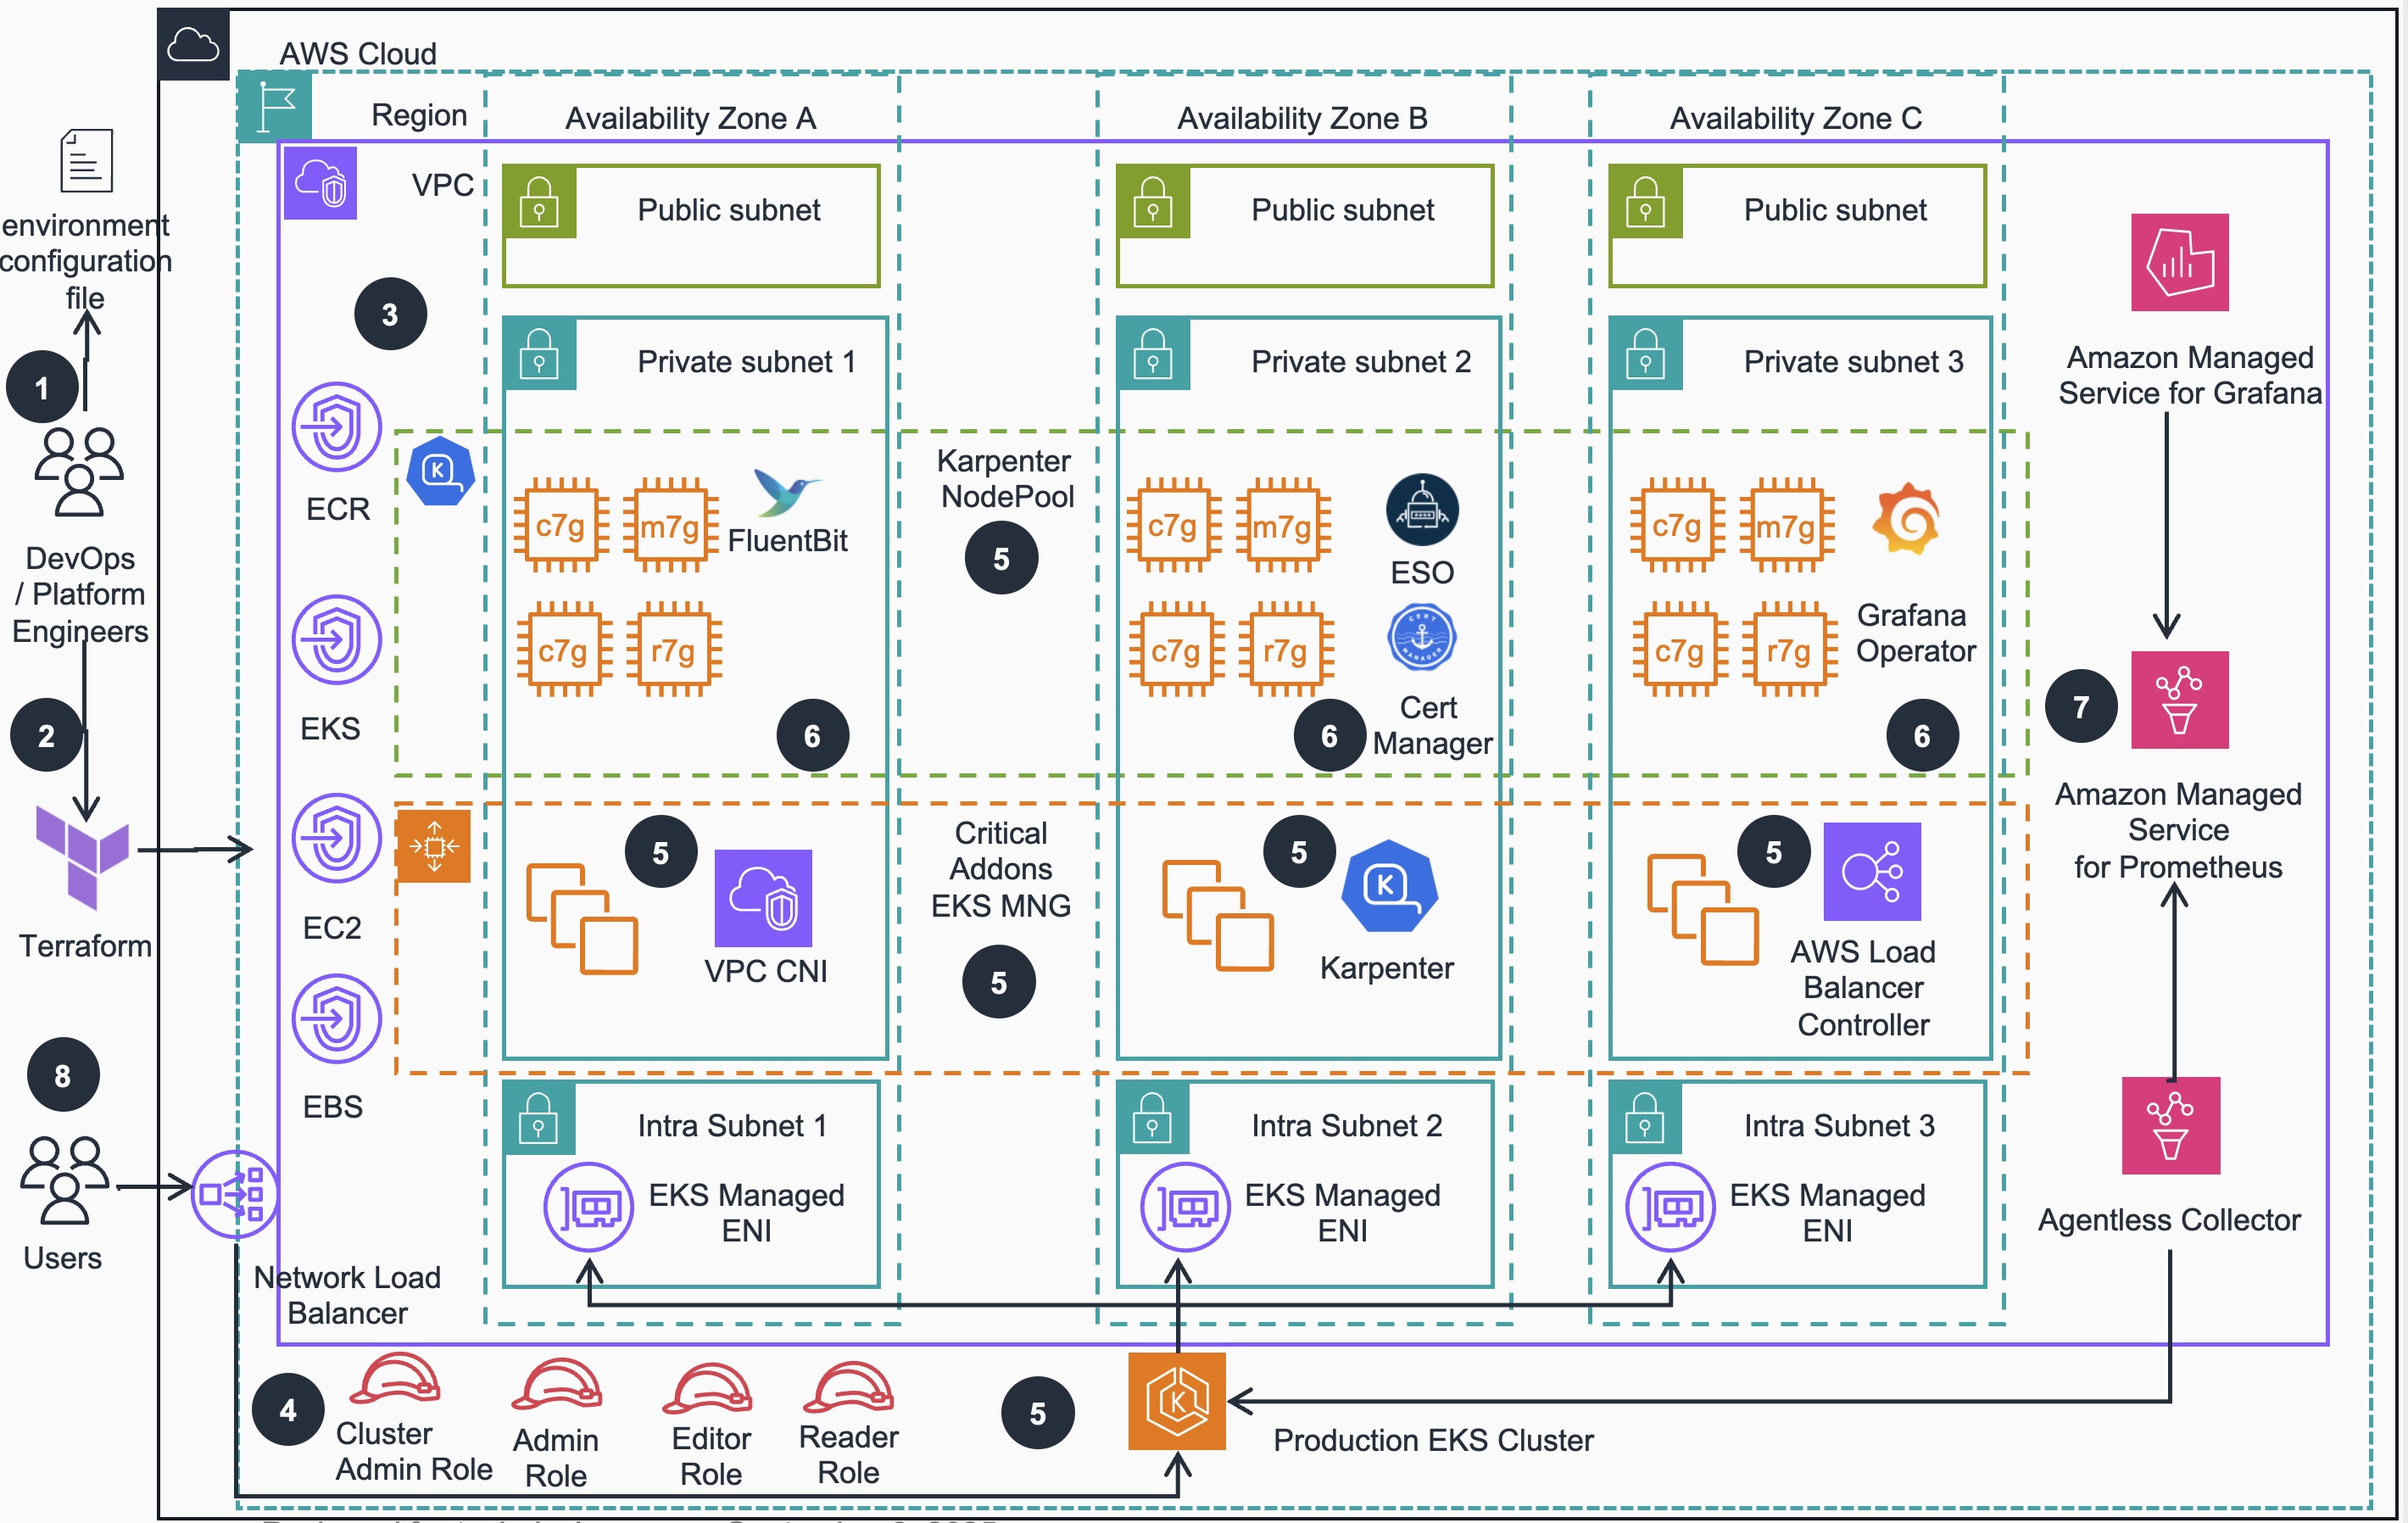Click the AWS Load Balancer Controller icon

[1871, 871]
